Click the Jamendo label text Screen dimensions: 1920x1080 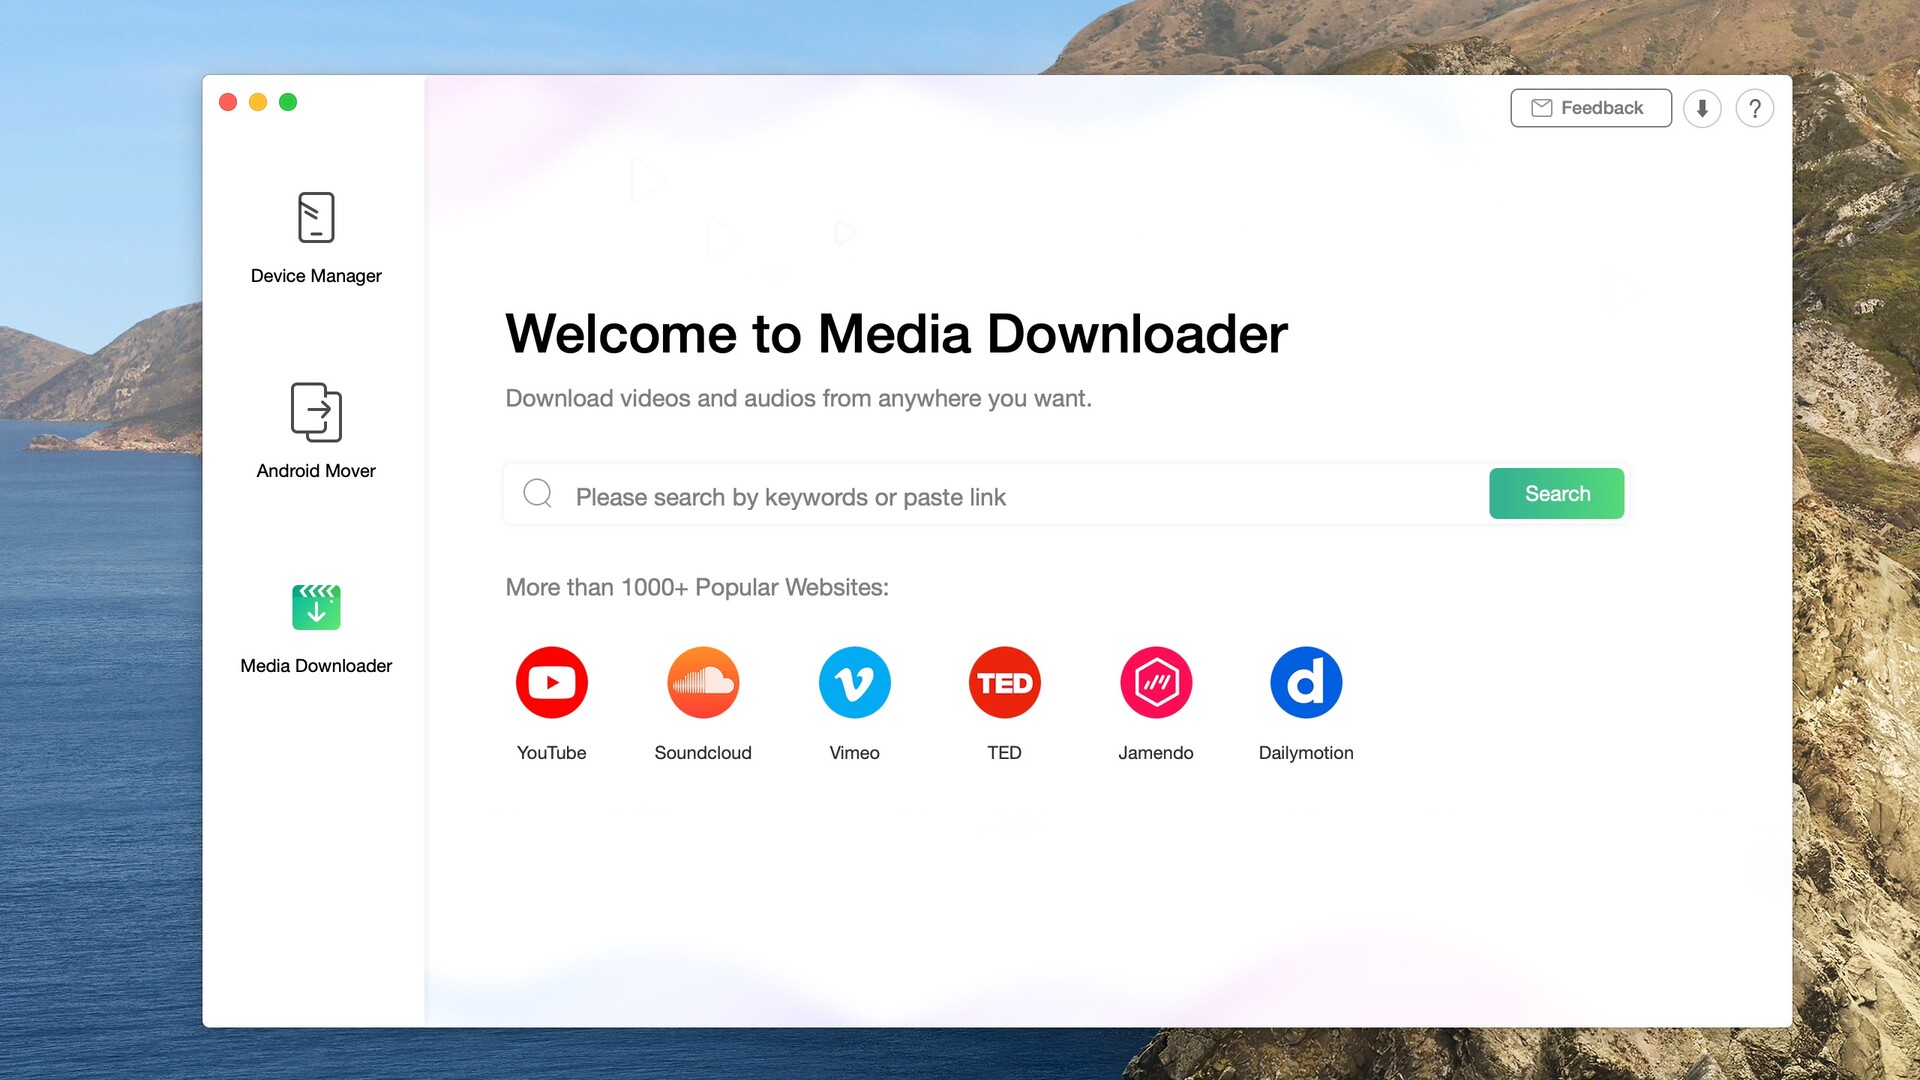(1156, 753)
